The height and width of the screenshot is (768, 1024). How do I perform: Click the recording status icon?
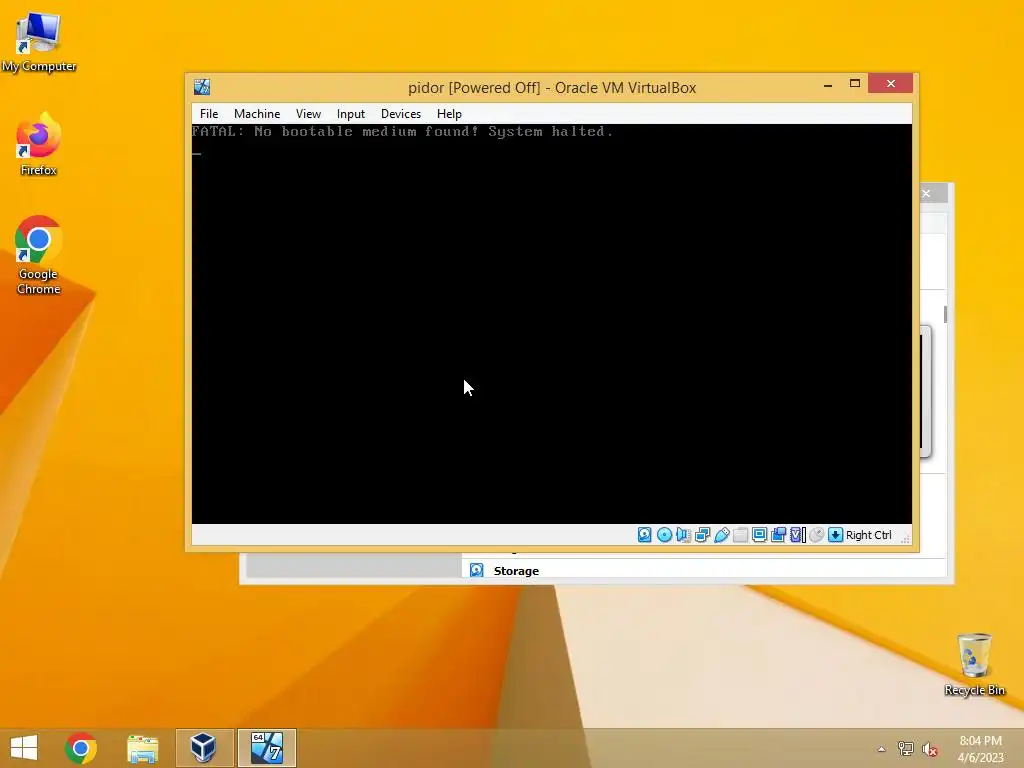(x=778, y=535)
